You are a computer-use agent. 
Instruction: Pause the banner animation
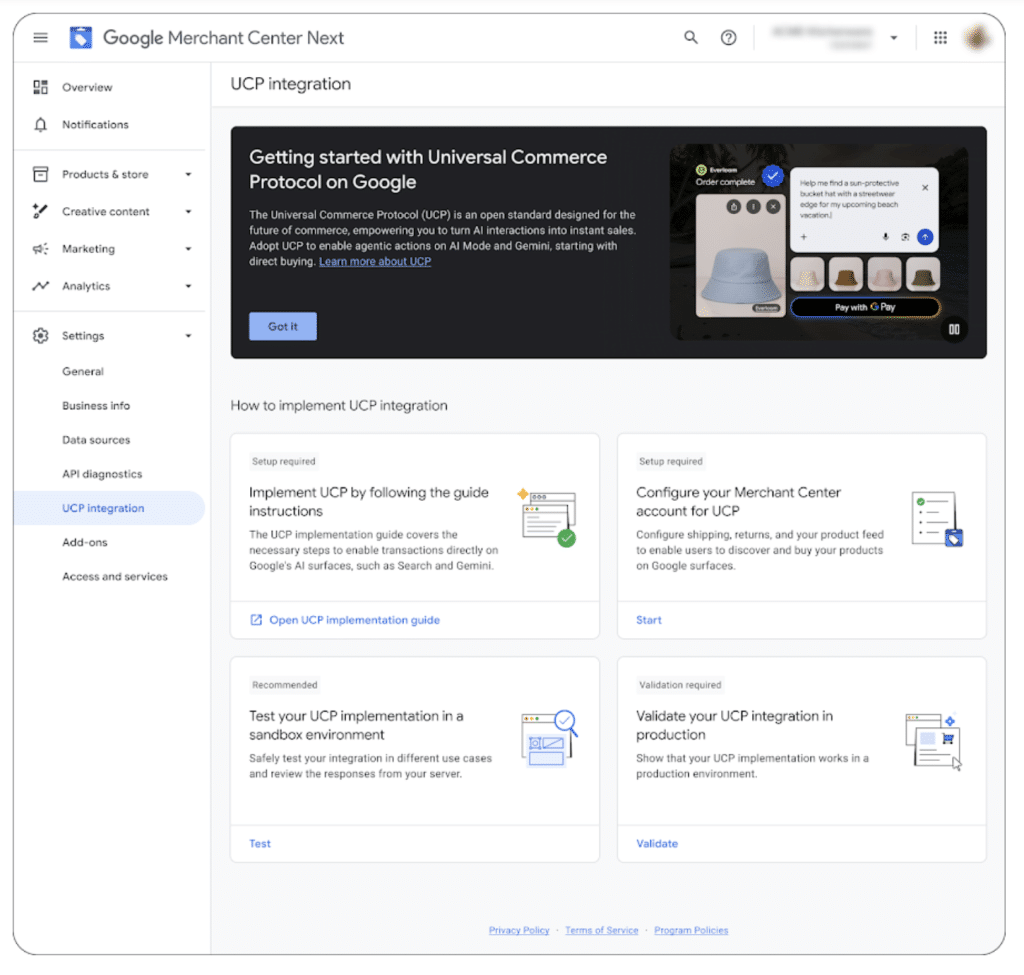tap(954, 329)
